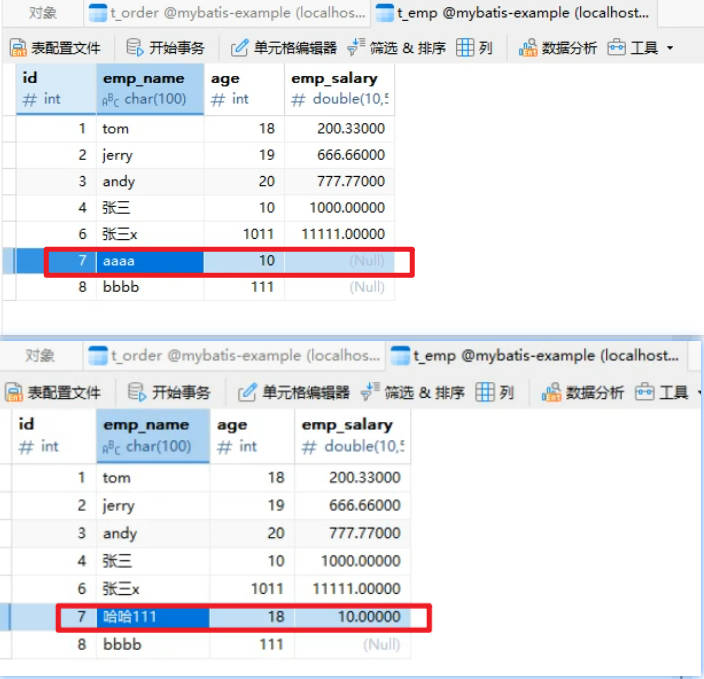This screenshot has width=704, height=679.
Task: Click tools toolbox icon in top window
Action: [616, 47]
